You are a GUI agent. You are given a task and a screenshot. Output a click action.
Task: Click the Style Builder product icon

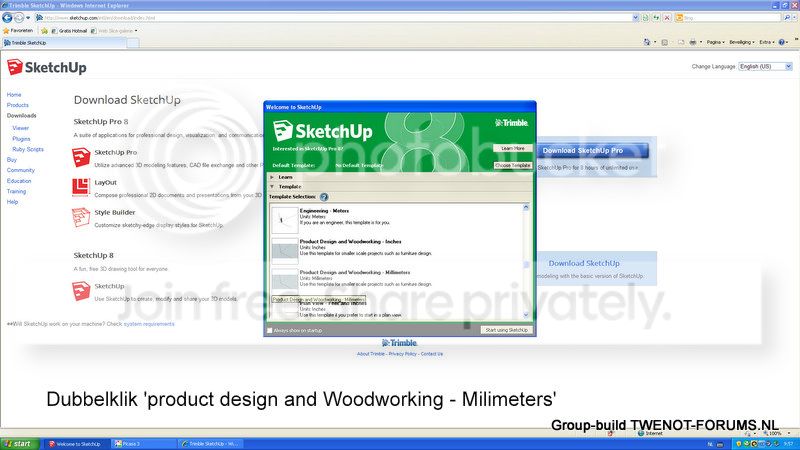(81, 217)
